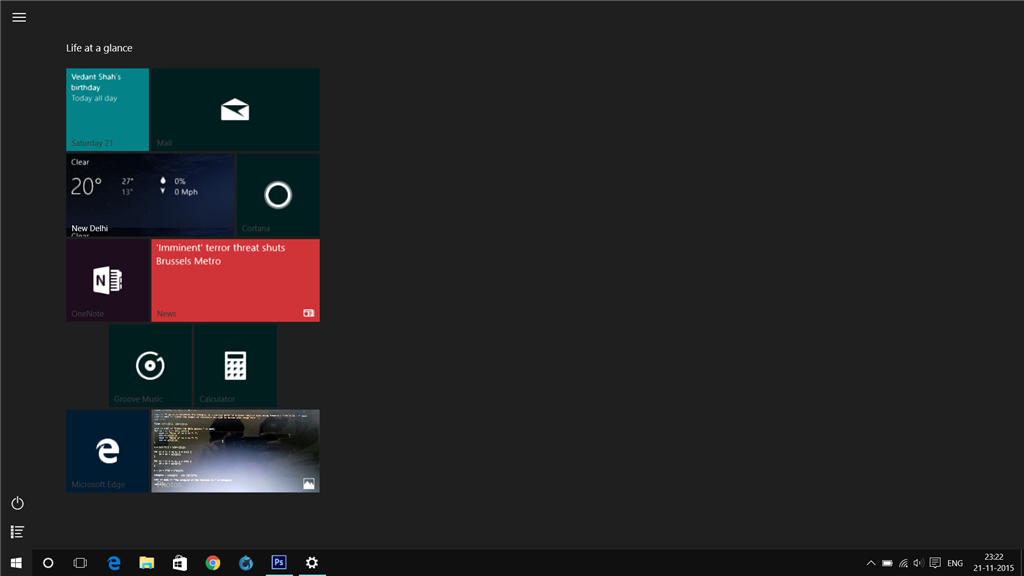Open the volume speaker icon
This screenshot has width=1024, height=576.
[x=919, y=563]
